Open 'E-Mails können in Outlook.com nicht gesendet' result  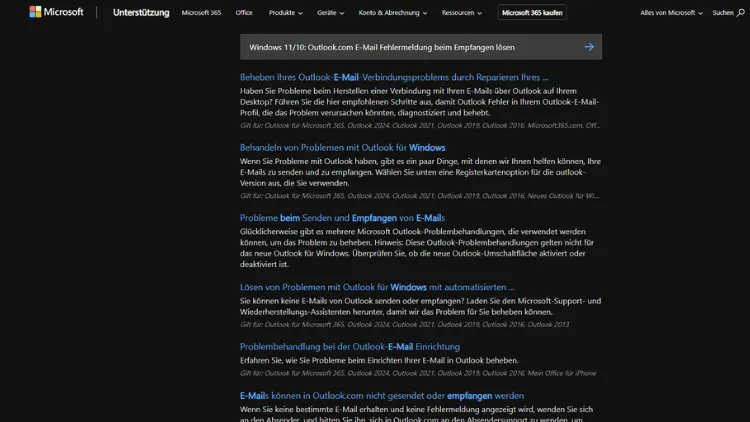click(x=382, y=396)
